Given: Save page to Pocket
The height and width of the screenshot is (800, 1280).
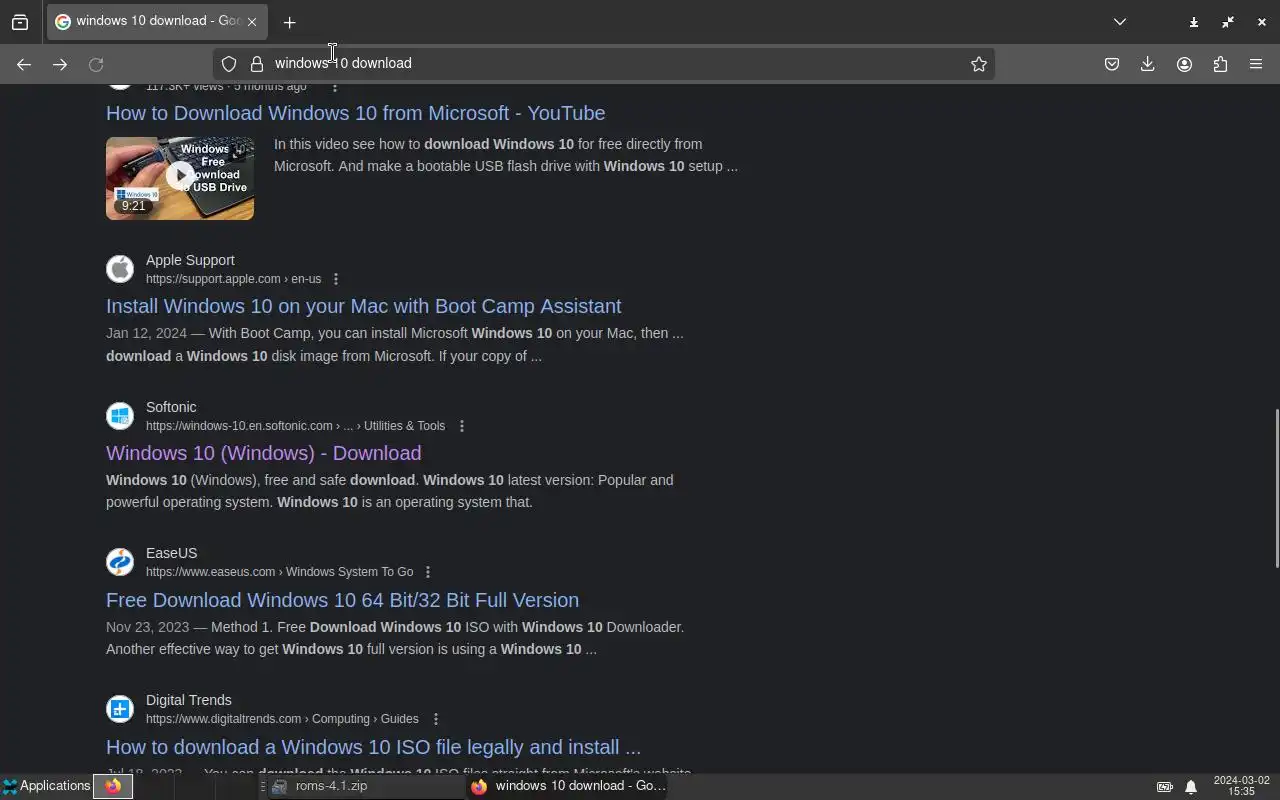Looking at the screenshot, I should point(1112,64).
